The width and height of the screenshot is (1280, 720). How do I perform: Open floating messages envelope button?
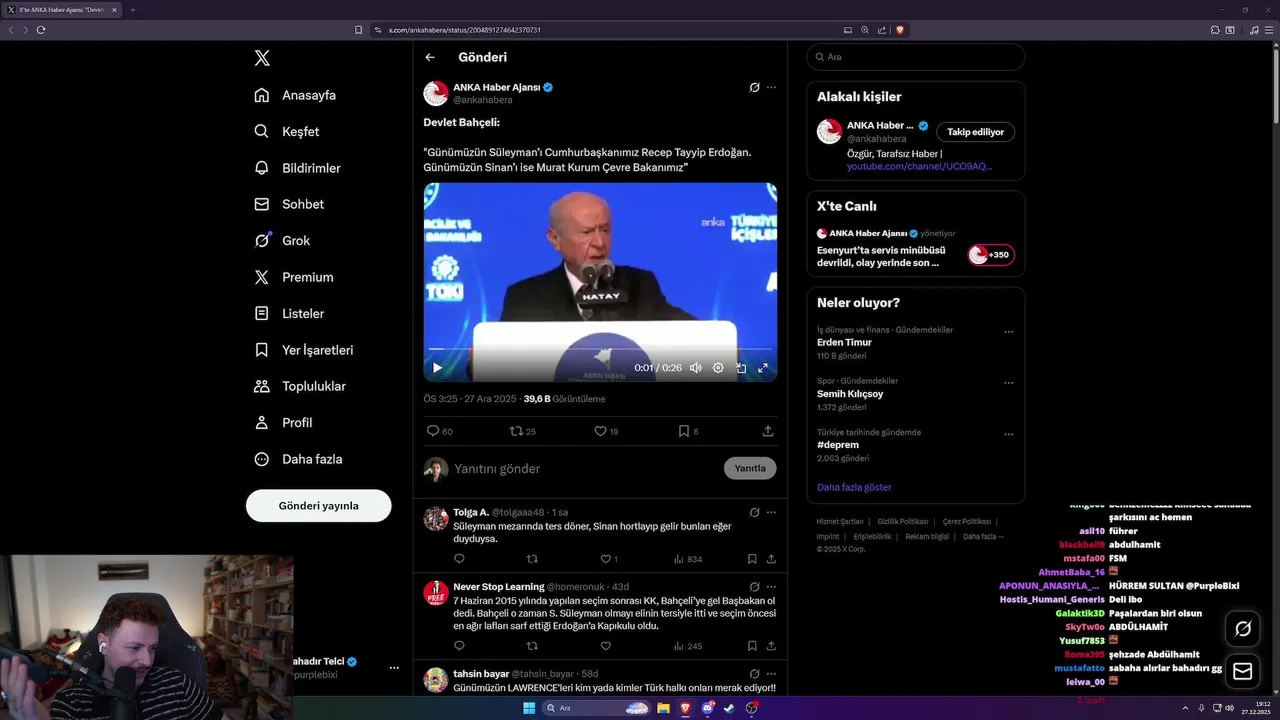coord(1243,671)
